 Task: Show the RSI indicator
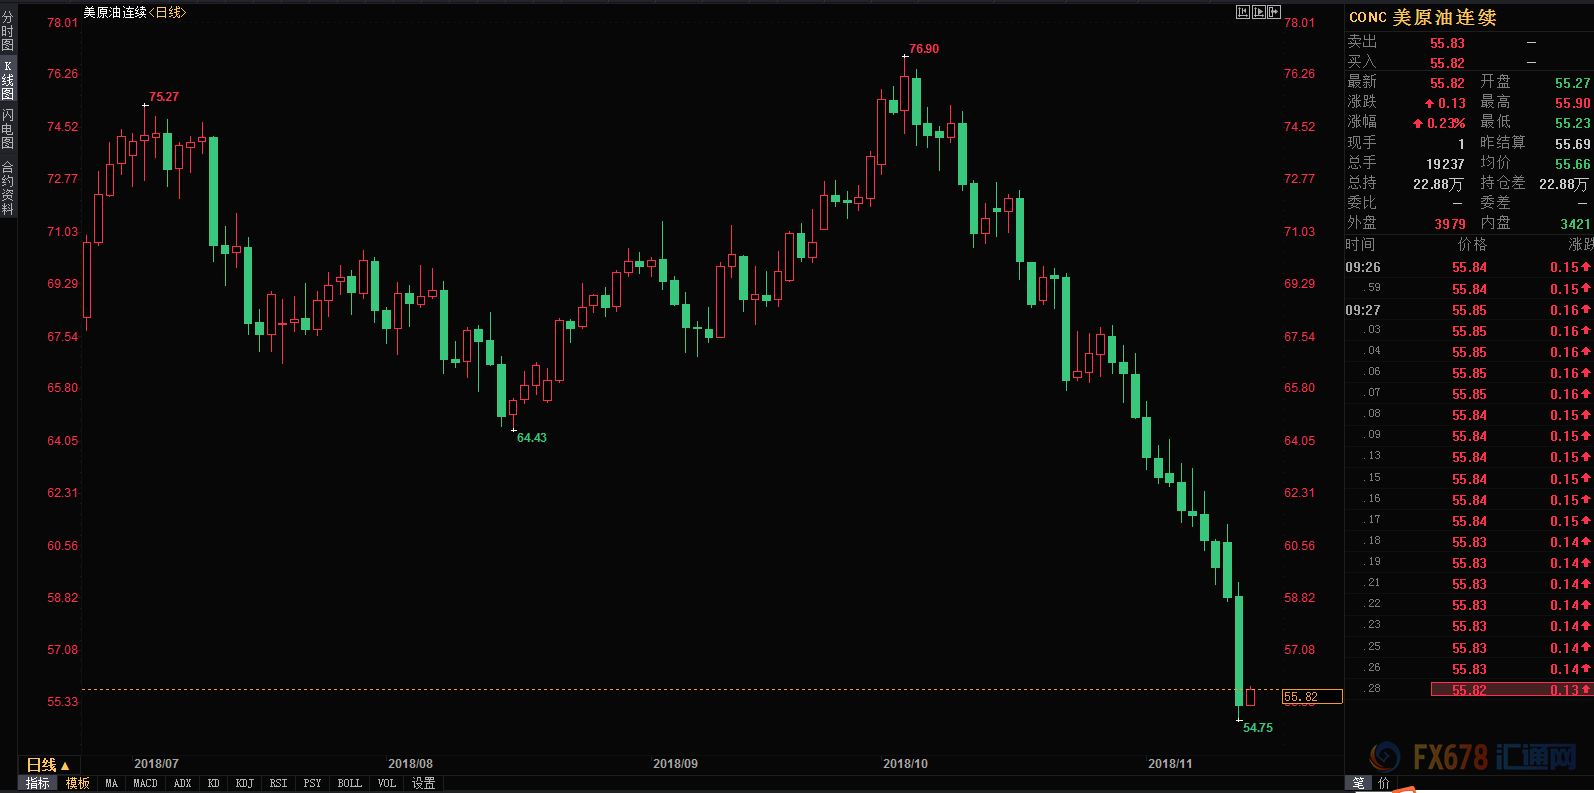click(278, 784)
